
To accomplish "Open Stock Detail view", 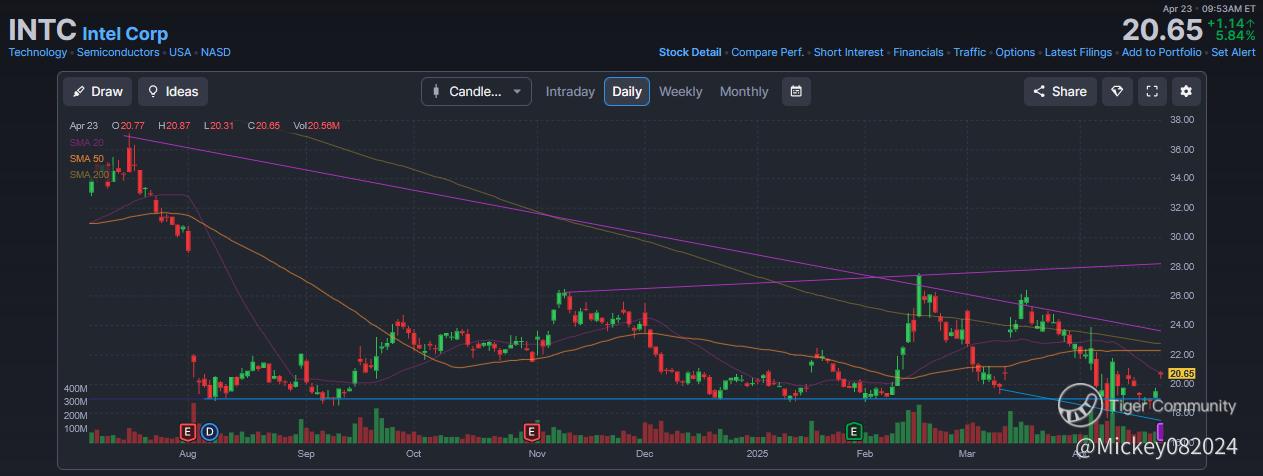I will tap(690, 52).
